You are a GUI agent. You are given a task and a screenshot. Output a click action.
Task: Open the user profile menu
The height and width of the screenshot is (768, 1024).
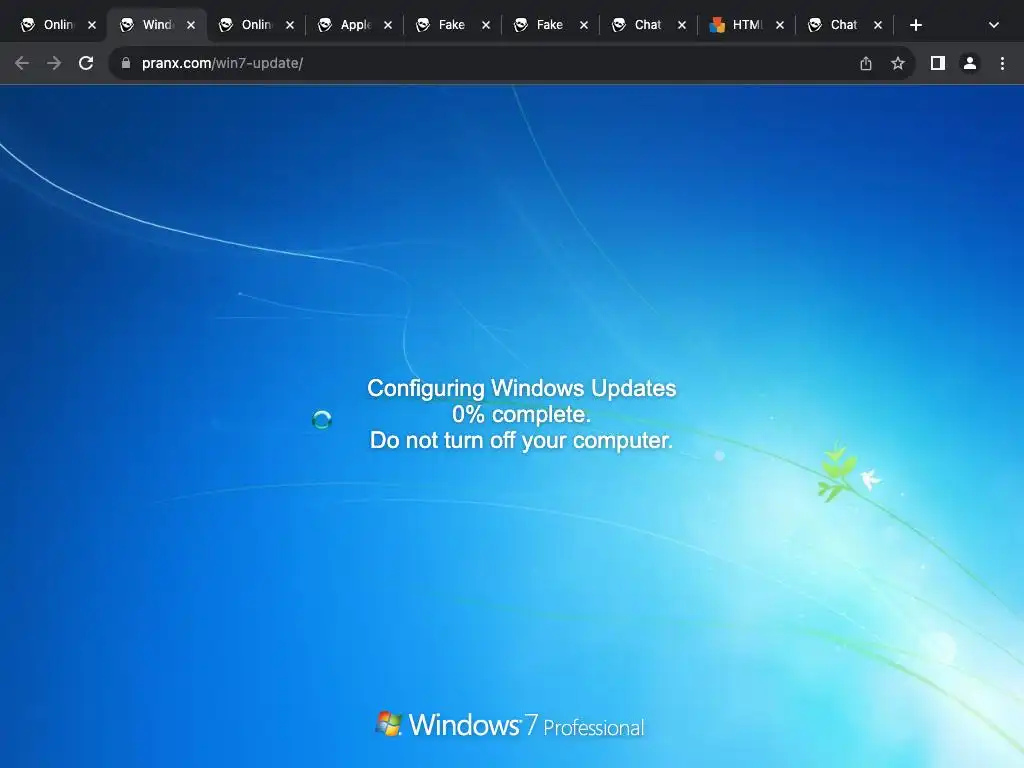[x=970, y=63]
